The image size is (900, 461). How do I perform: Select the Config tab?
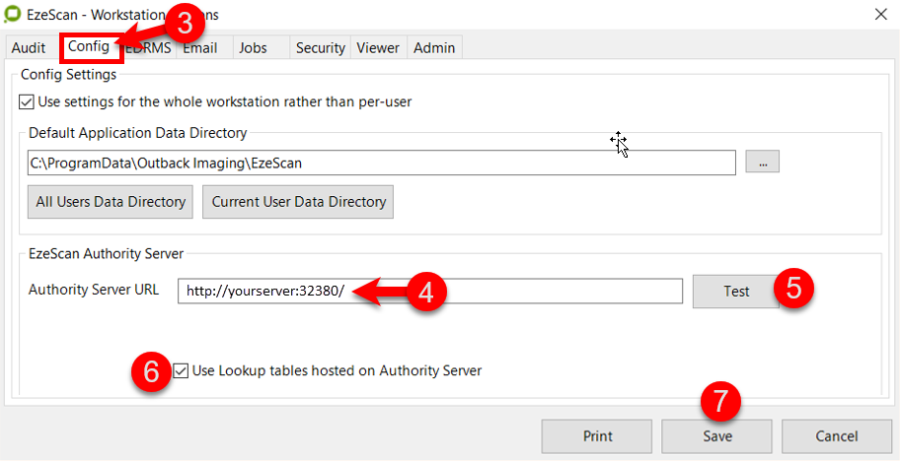point(88,47)
